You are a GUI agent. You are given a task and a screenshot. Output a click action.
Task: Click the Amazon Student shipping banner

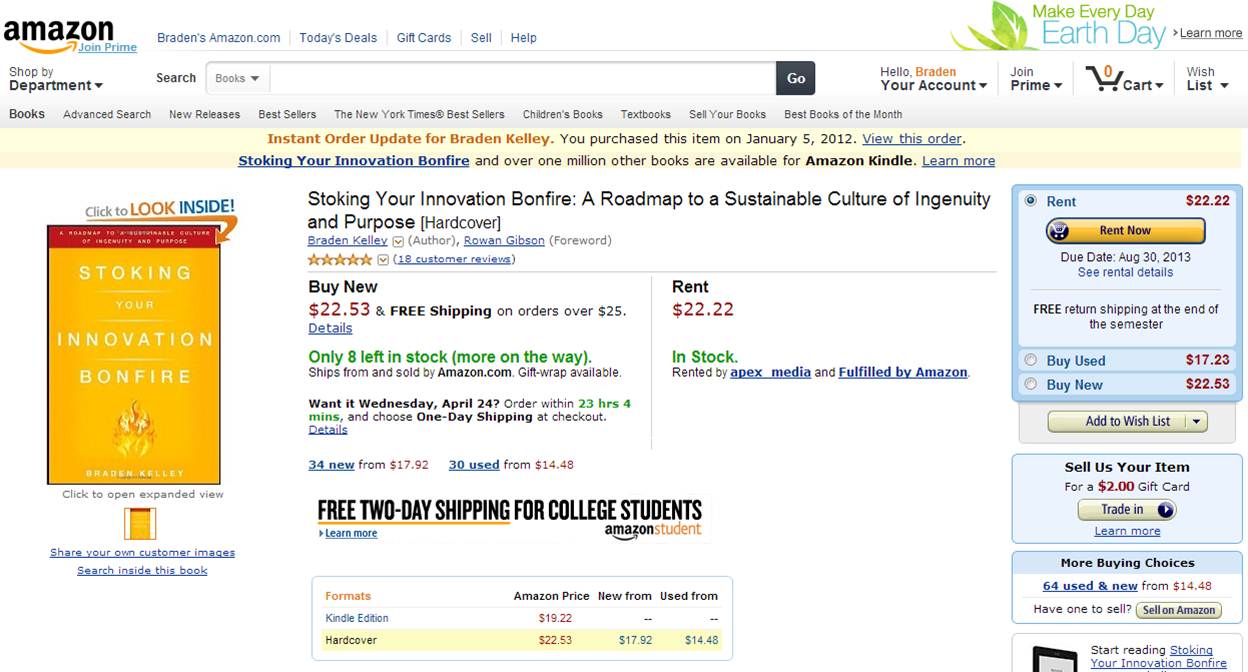pos(510,518)
